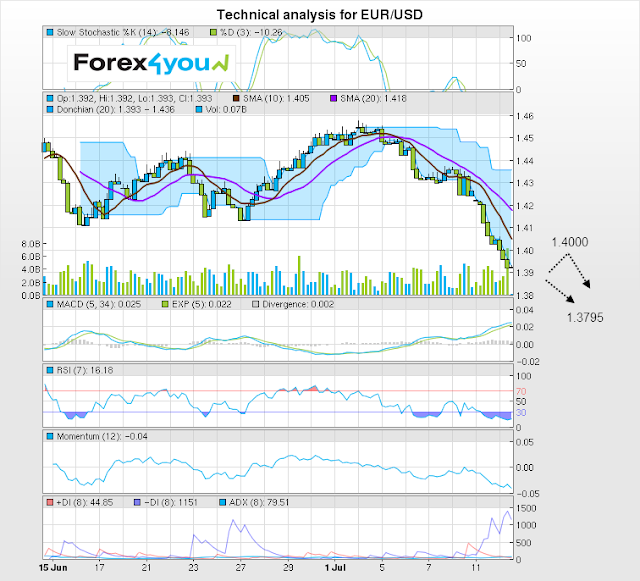
Task: Click the -DI (8) purple legend swatch
Action: pos(137,502)
